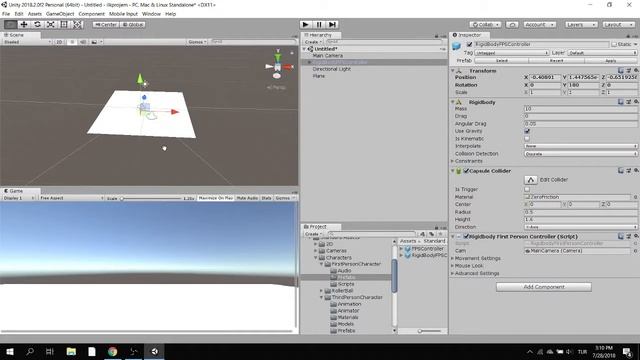Open Capsule Collider help icon
640x360 pixels.
click(620, 171)
